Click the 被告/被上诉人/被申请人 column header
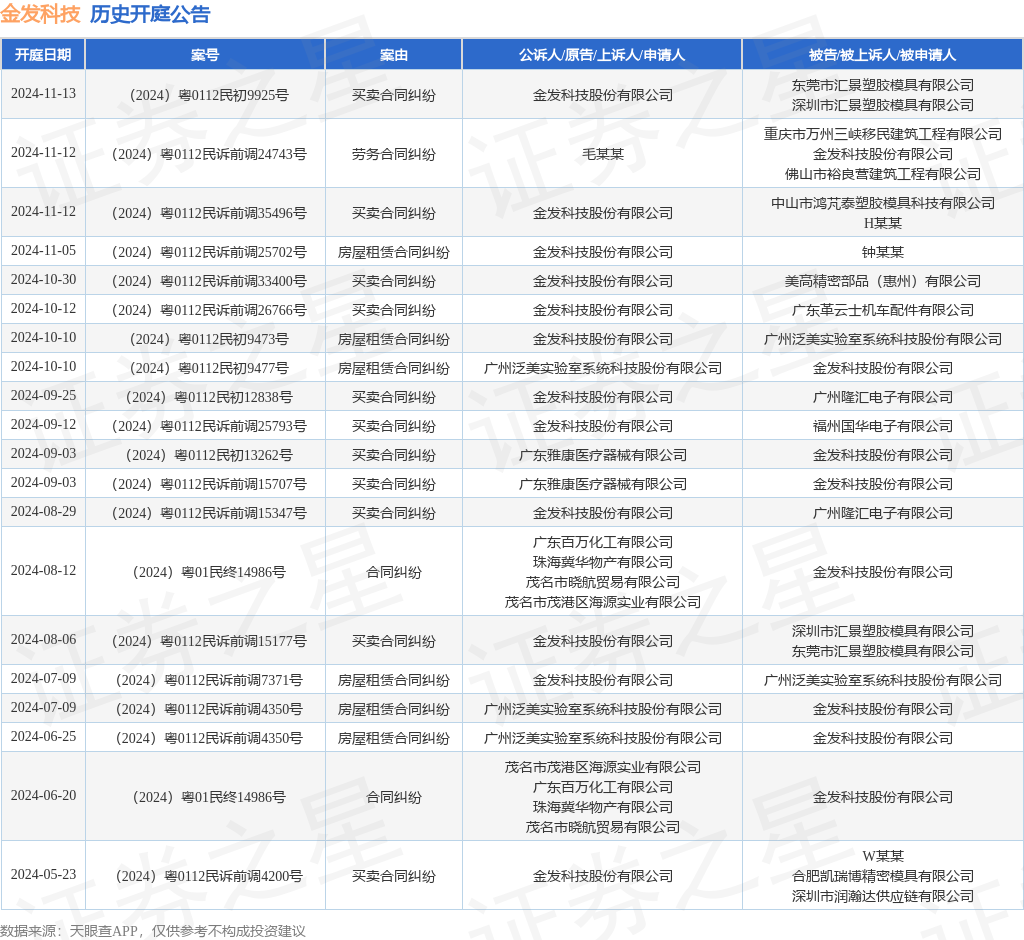This screenshot has height=940, width=1024. pyautogui.click(x=882, y=55)
